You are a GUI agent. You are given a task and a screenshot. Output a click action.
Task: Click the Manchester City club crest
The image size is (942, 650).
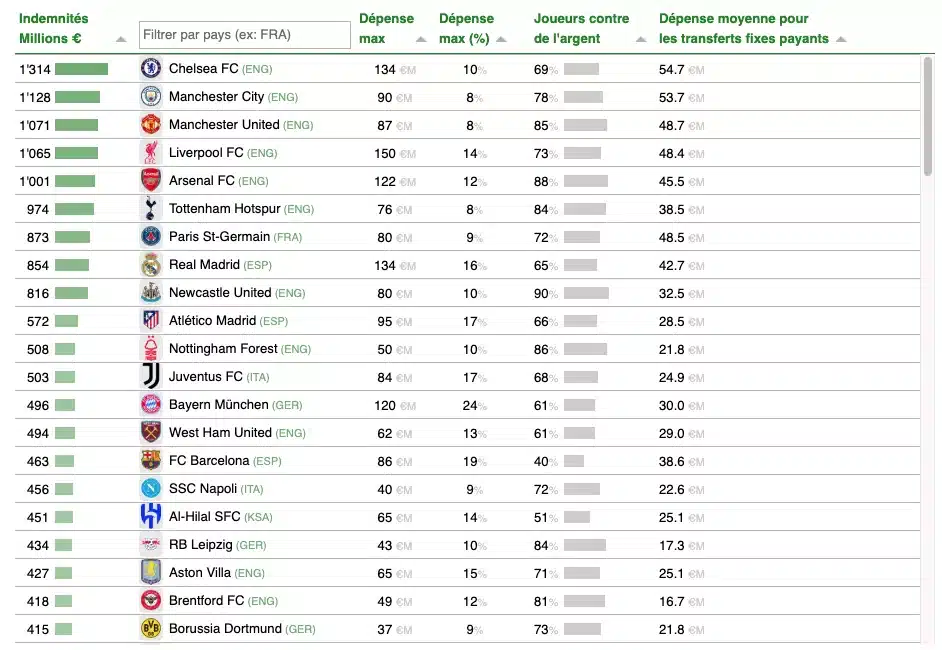tap(151, 97)
